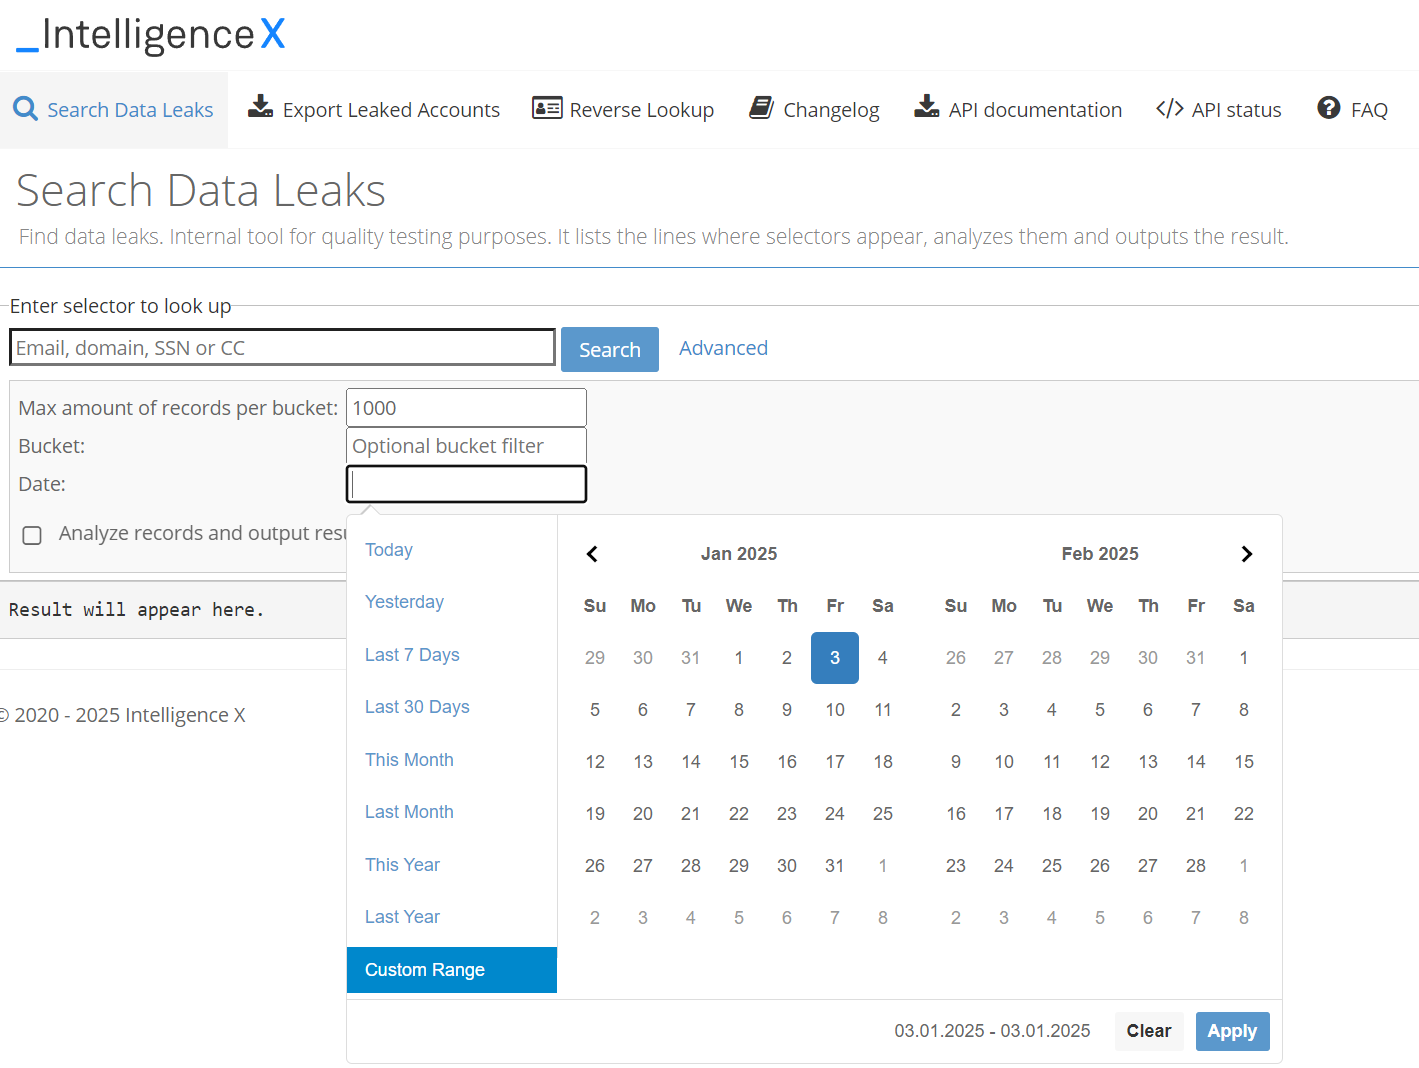
Task: Click the download icon for API documentation
Action: (x=926, y=107)
